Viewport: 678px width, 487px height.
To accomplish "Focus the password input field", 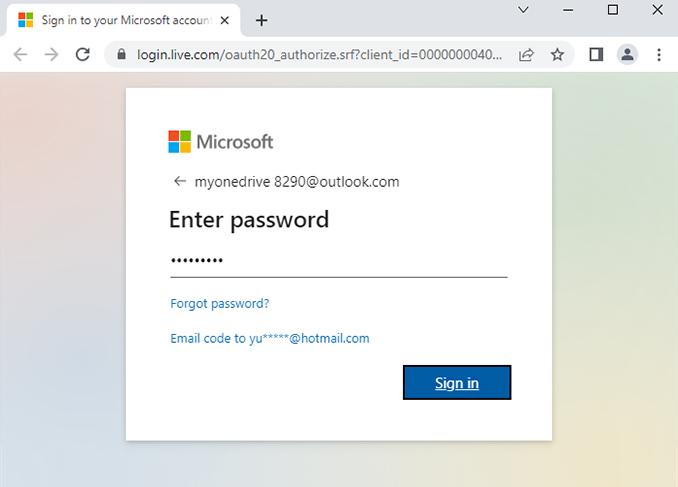I will pos(338,261).
